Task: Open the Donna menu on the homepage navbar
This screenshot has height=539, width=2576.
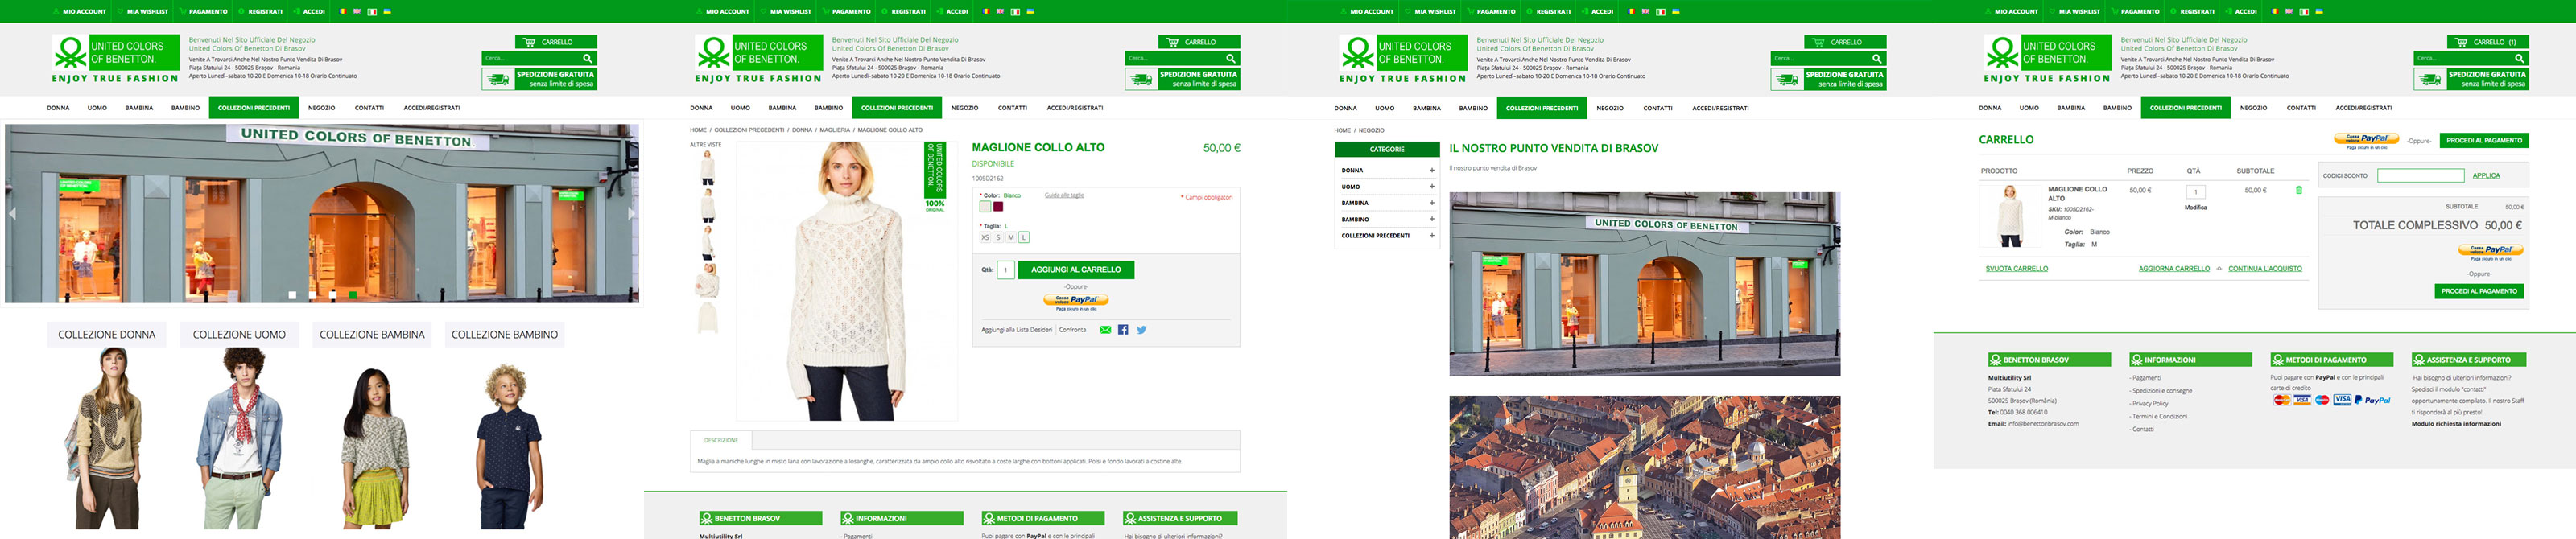Action: (x=58, y=108)
